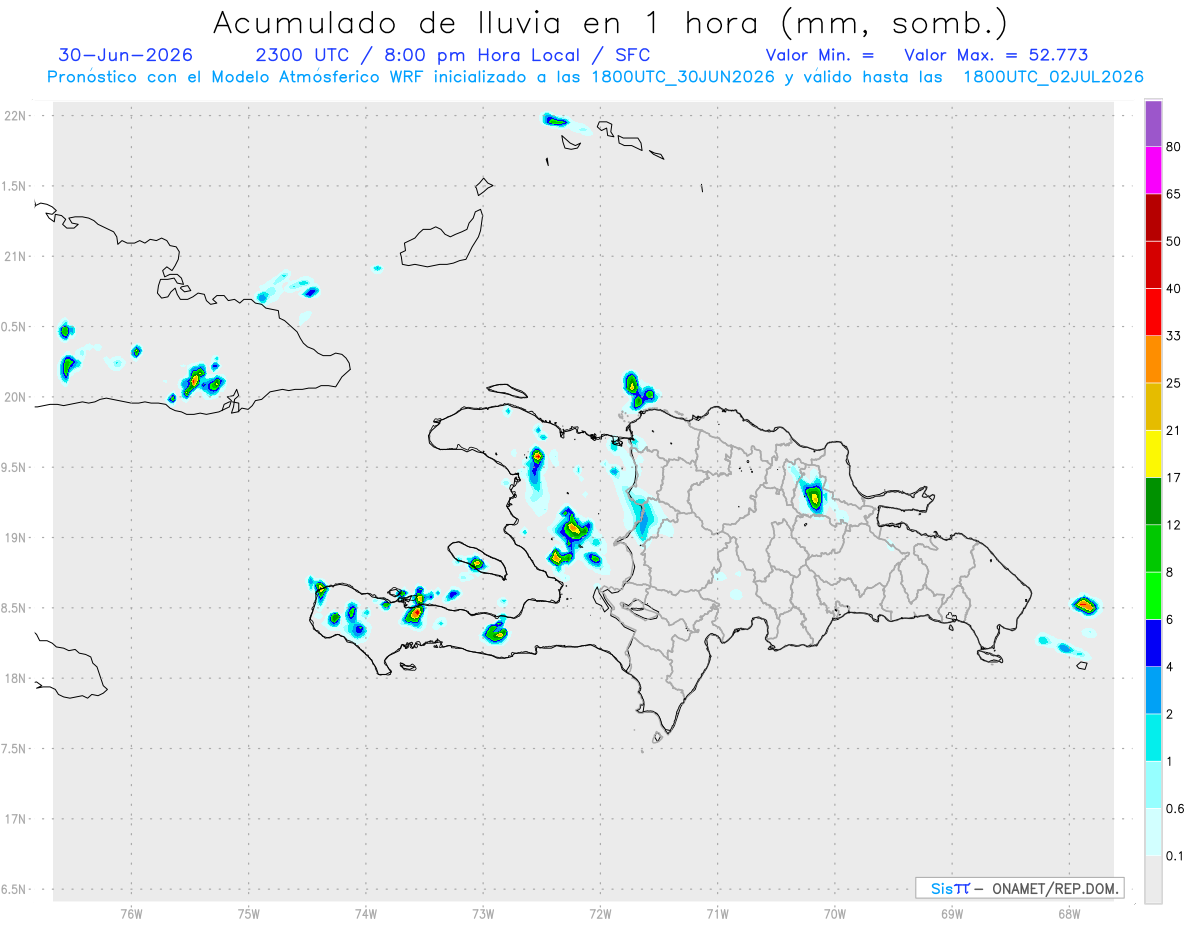This screenshot has width=1200, height=927.
Task: Click the red swatch between 33 and 40
Action: click(x=1153, y=312)
